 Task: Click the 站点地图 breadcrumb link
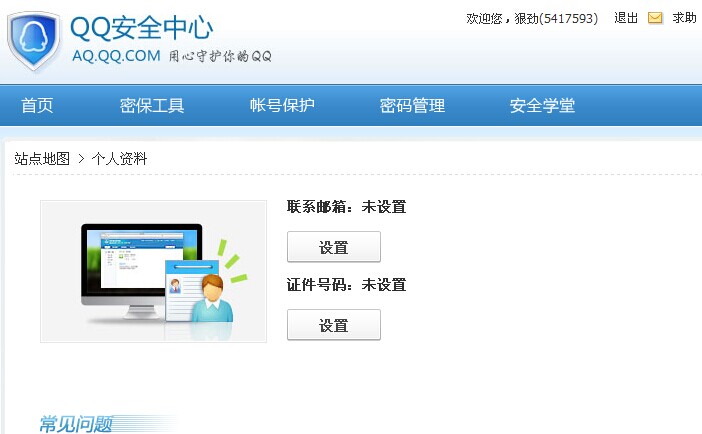tap(42, 159)
